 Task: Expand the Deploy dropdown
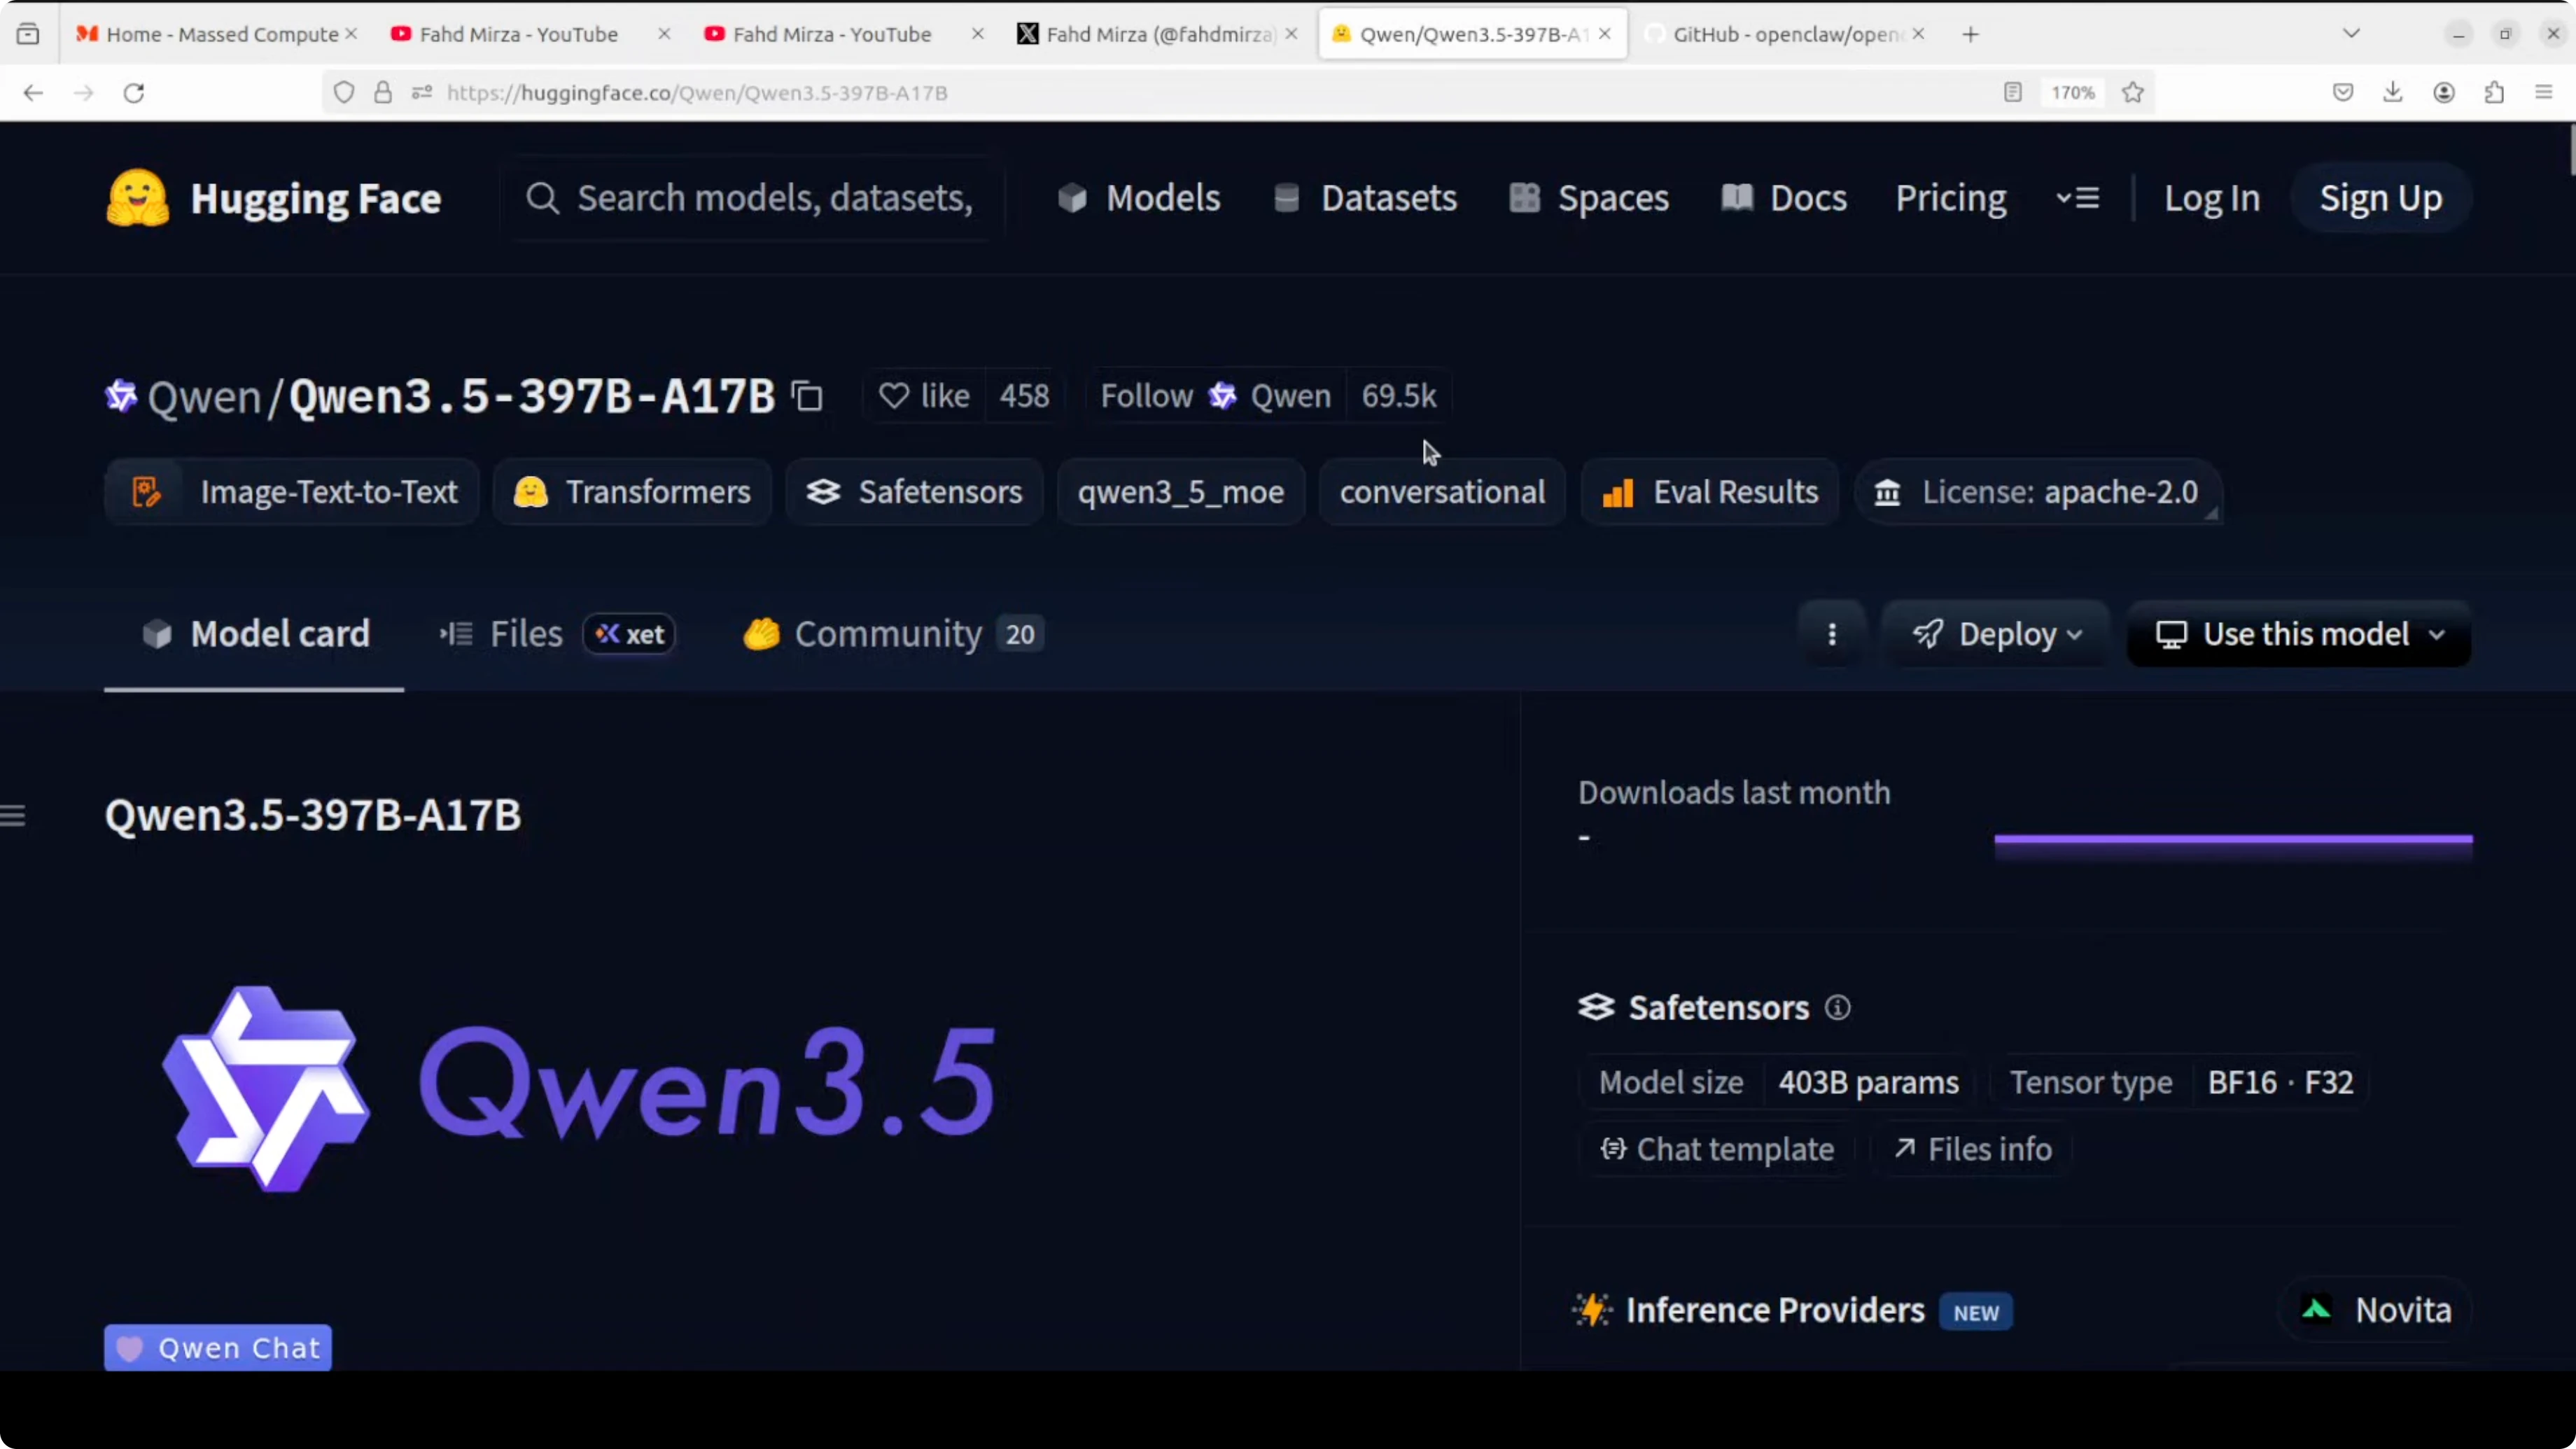[1996, 634]
